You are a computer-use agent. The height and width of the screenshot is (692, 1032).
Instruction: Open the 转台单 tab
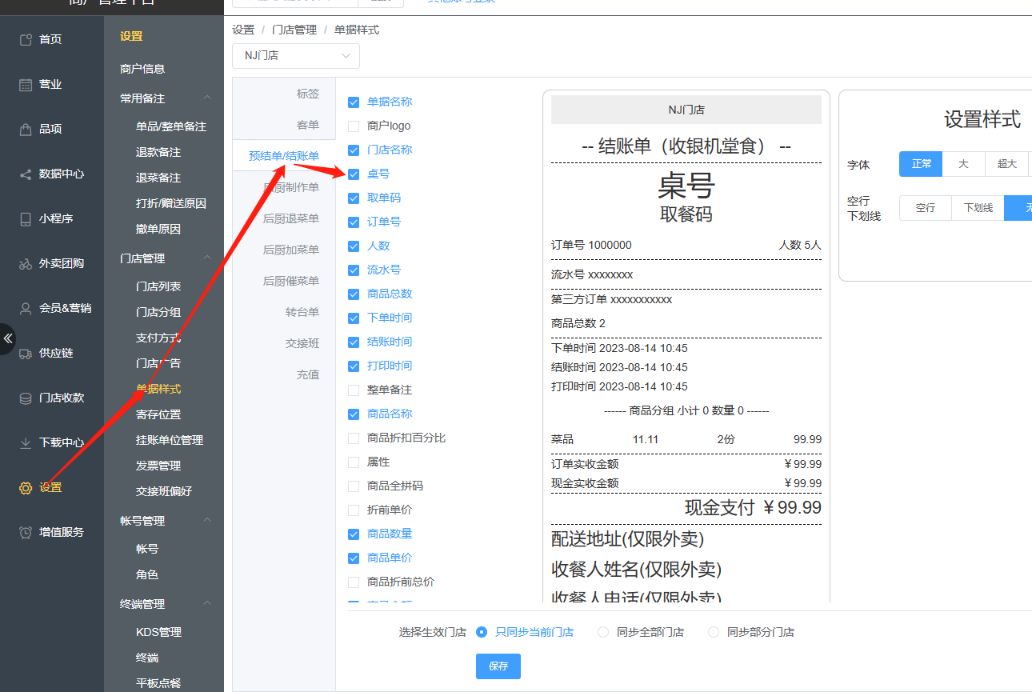click(x=302, y=311)
